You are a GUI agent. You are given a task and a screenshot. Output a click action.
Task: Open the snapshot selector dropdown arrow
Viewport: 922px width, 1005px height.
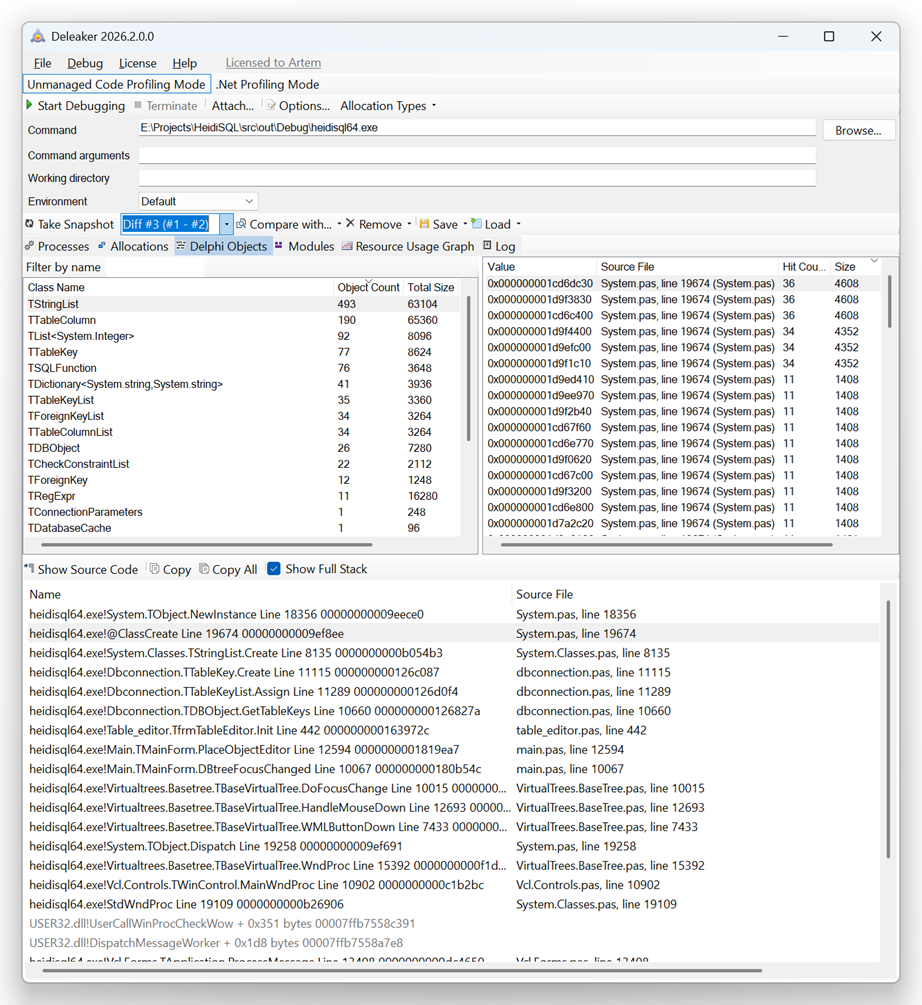click(227, 224)
